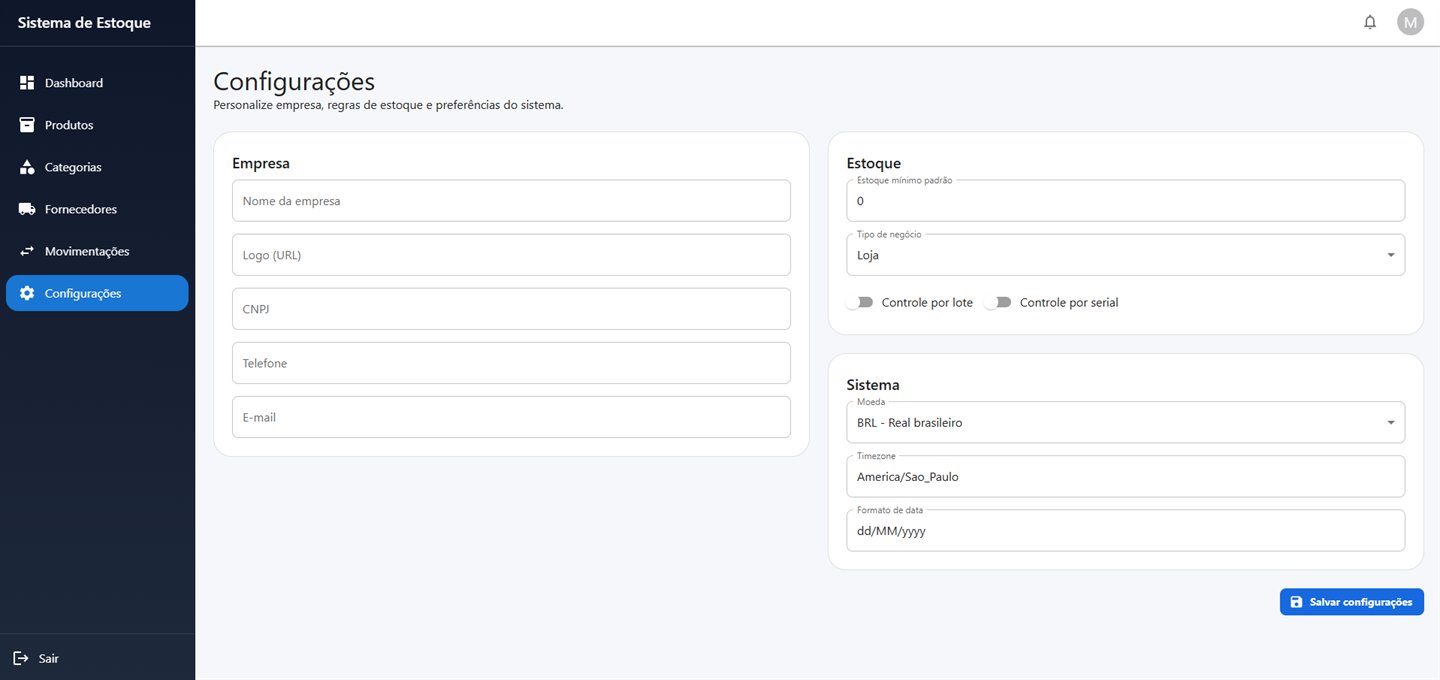Screen dimensions: 1440x680
Task: Open the user avatar M menu
Action: click(1410, 22)
